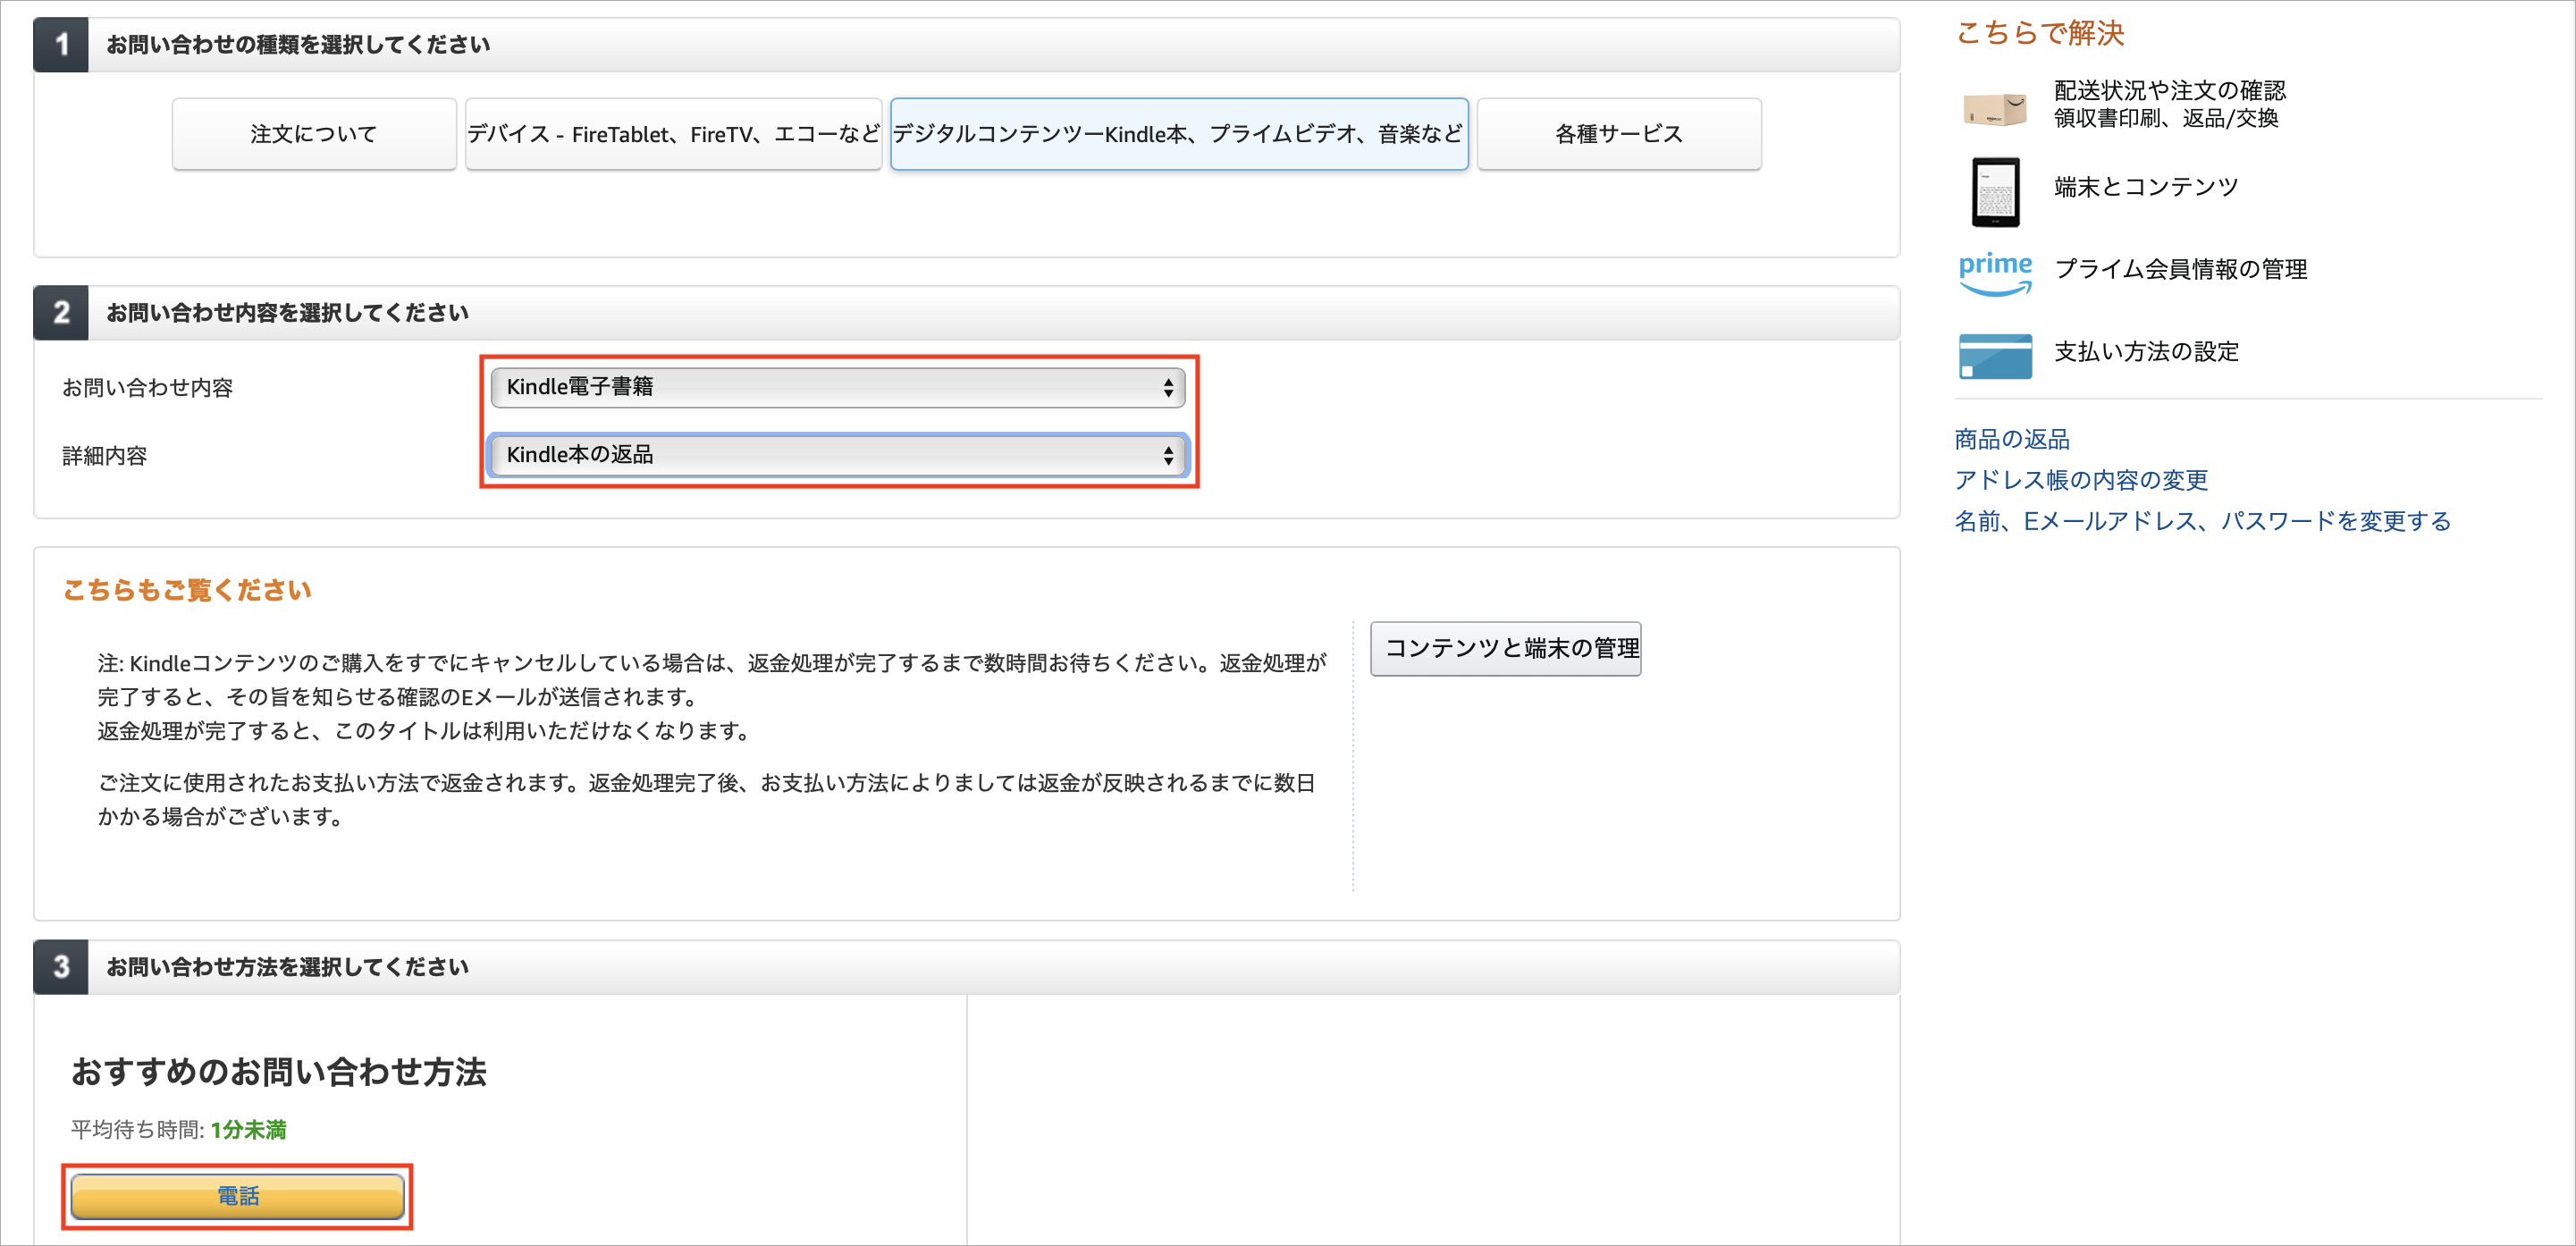The width and height of the screenshot is (2576, 1246).
Task: Click the コンテンツと端末の管理 button
Action: point(1505,649)
